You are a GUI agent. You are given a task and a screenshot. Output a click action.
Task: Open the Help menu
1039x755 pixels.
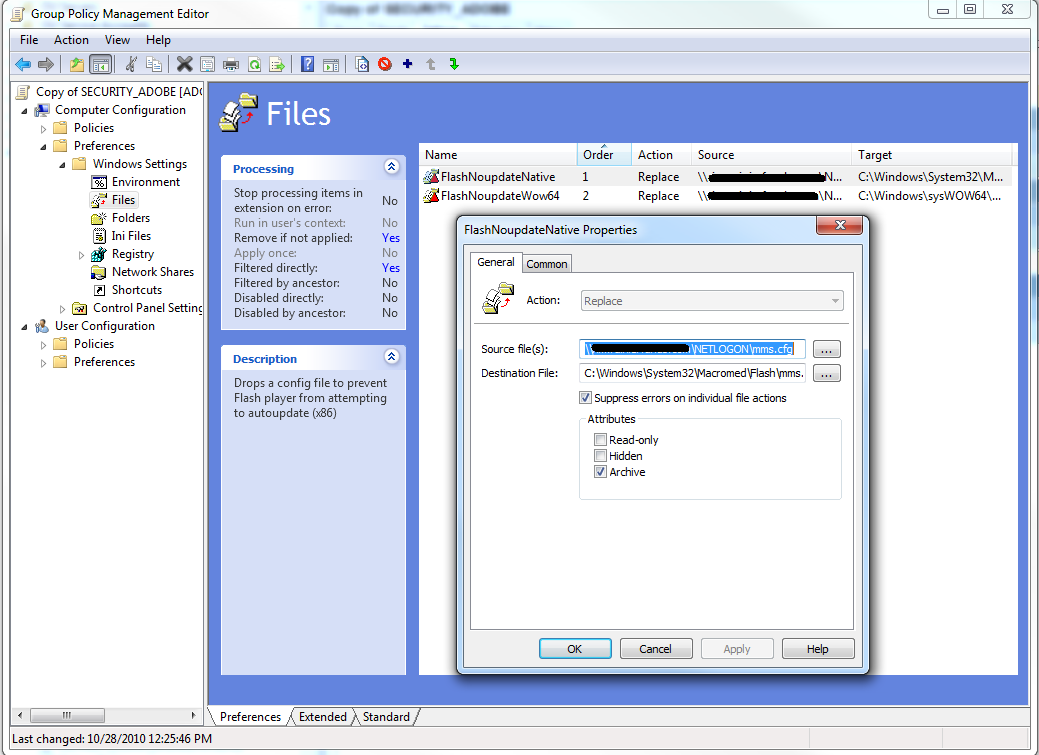click(x=158, y=40)
